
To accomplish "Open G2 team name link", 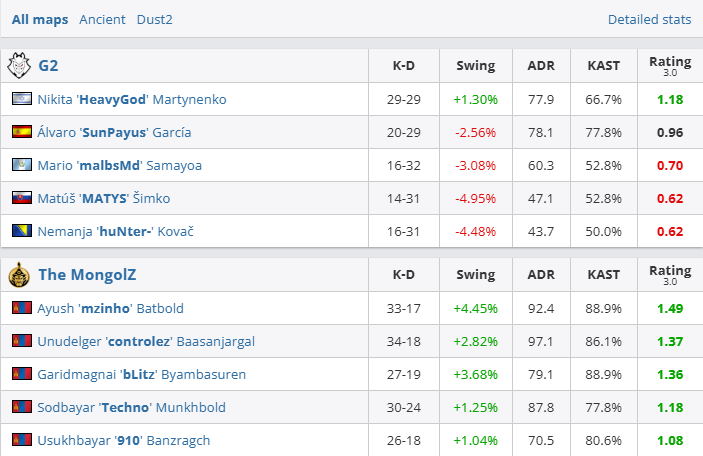I will tap(48, 66).
